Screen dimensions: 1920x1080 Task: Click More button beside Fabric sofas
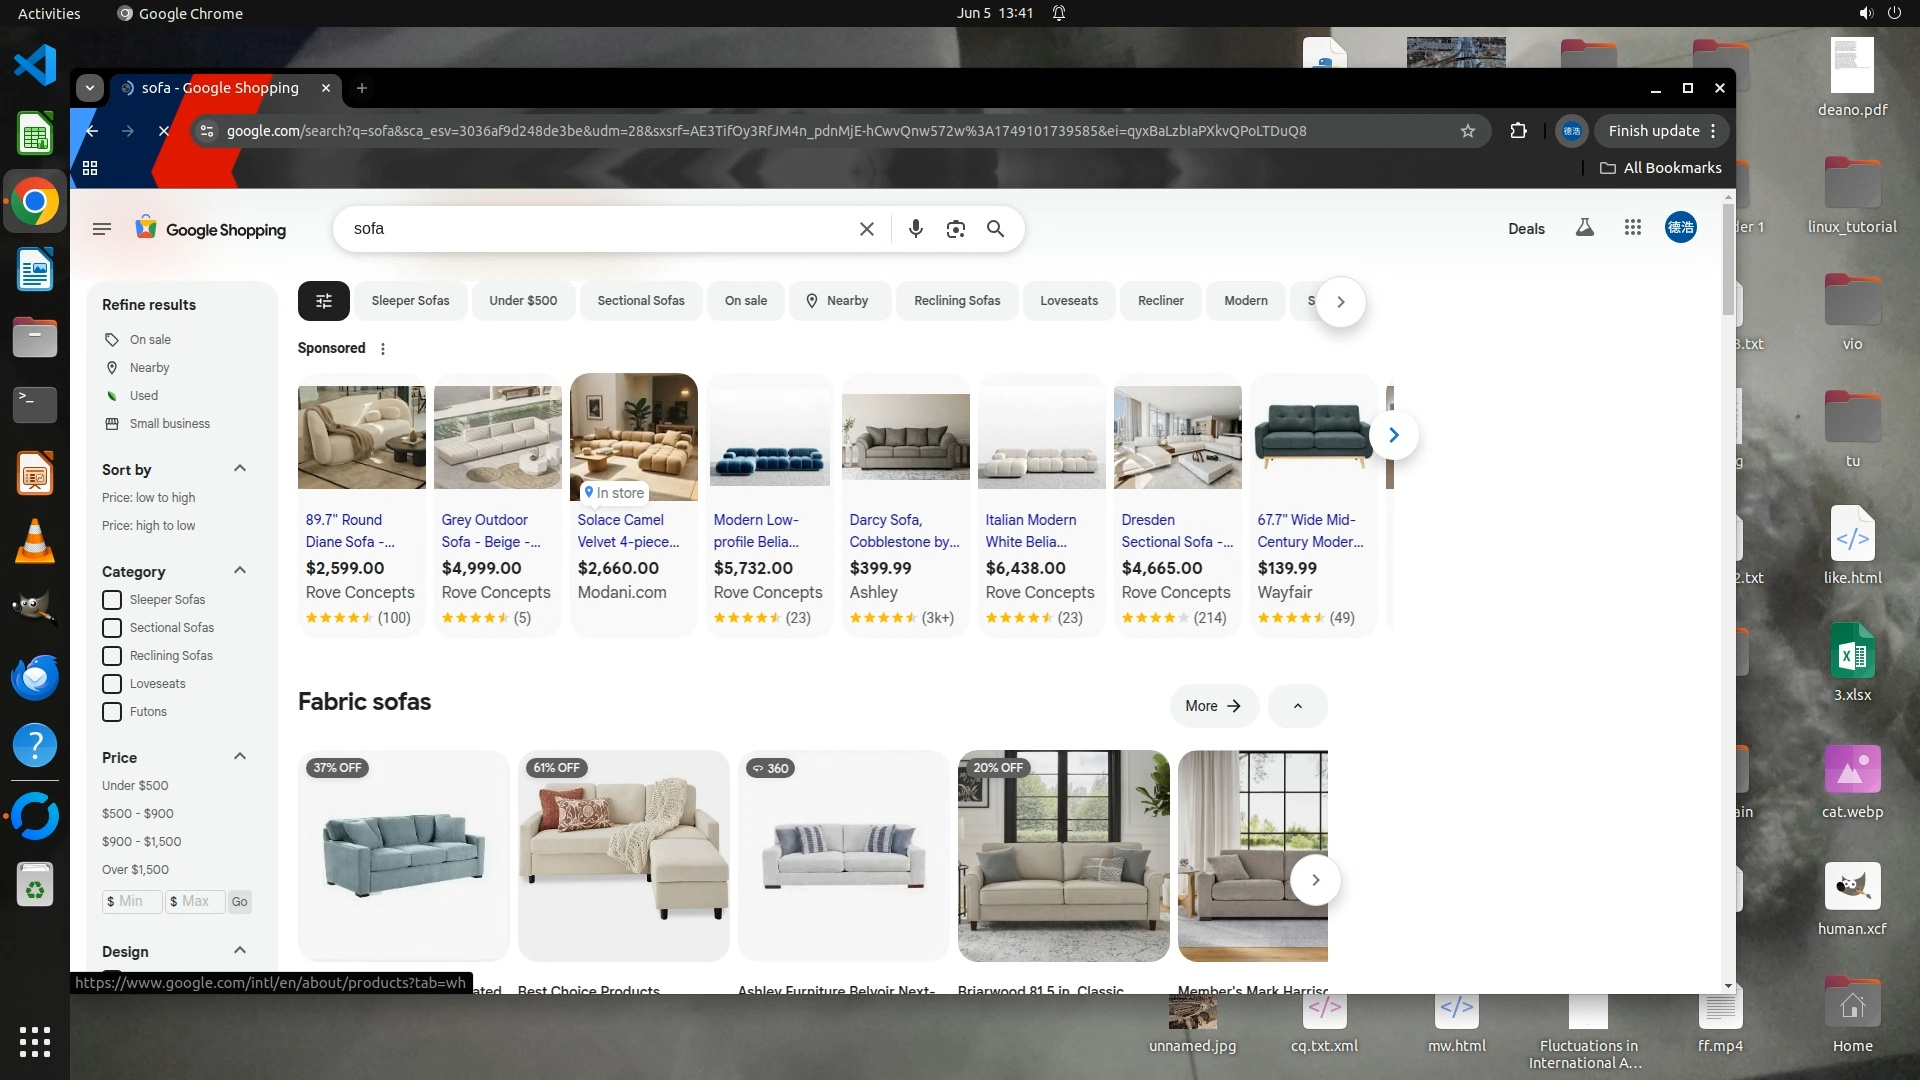1213,706
